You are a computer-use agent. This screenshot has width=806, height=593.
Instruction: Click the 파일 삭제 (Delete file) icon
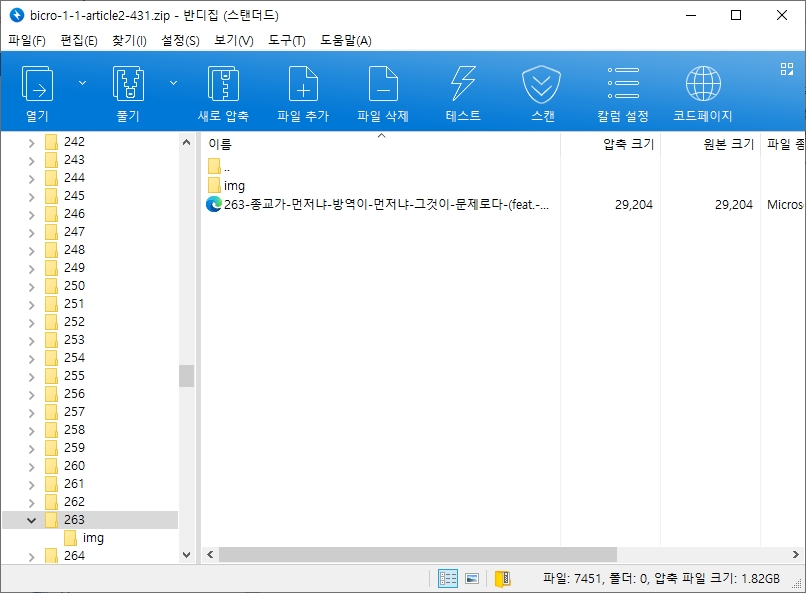tap(383, 84)
